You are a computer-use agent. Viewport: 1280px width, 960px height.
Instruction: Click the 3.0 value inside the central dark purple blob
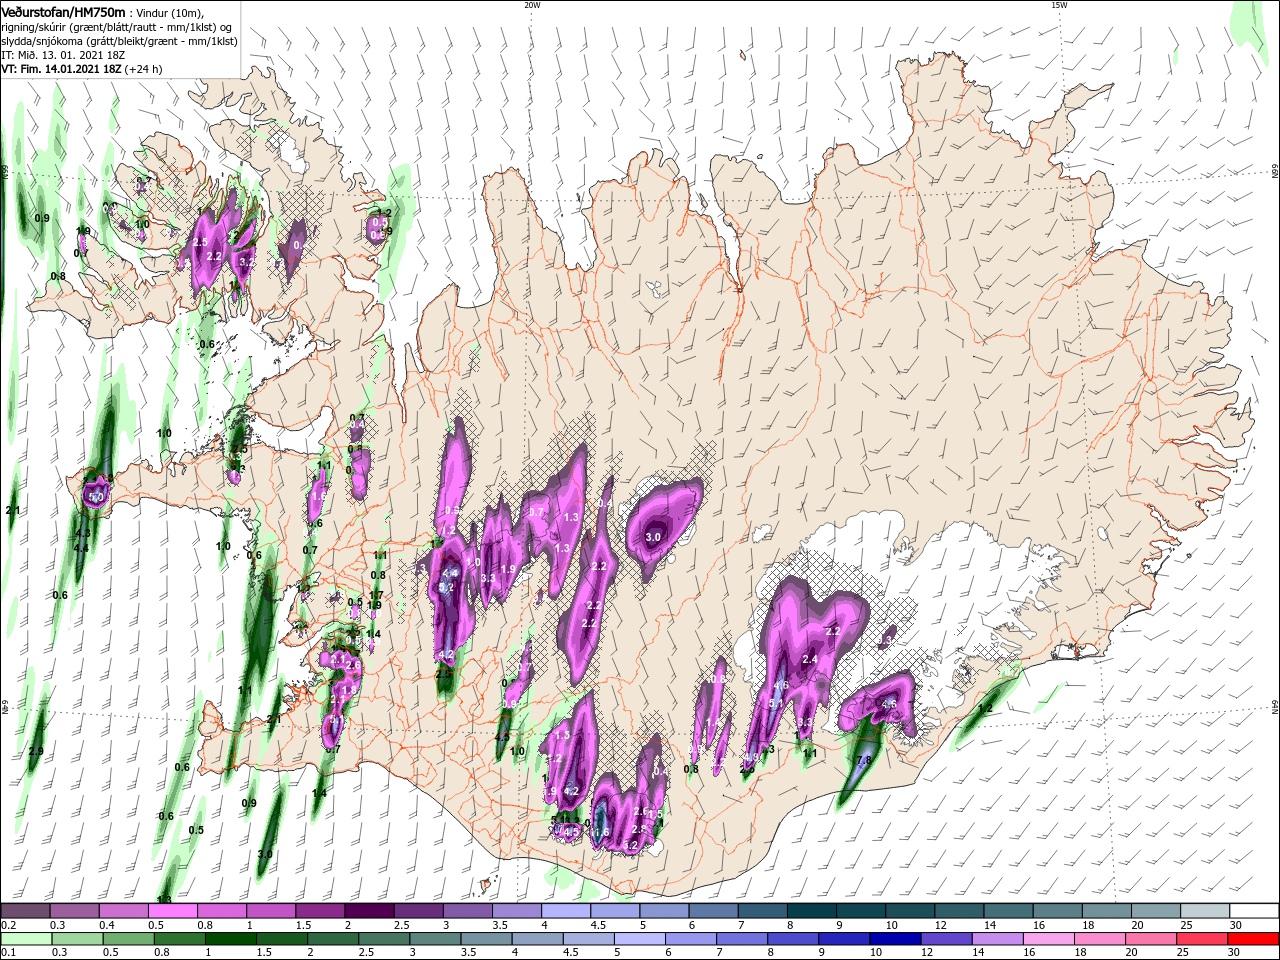click(x=653, y=537)
